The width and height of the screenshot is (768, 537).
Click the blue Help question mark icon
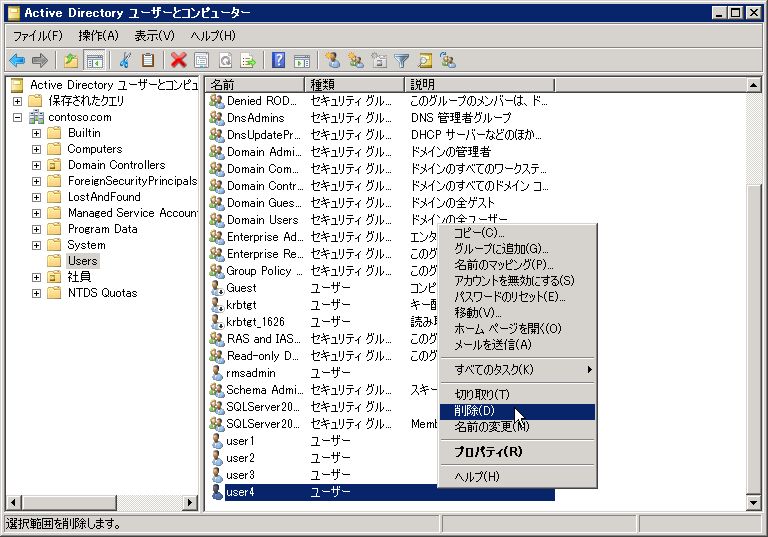pos(279,61)
